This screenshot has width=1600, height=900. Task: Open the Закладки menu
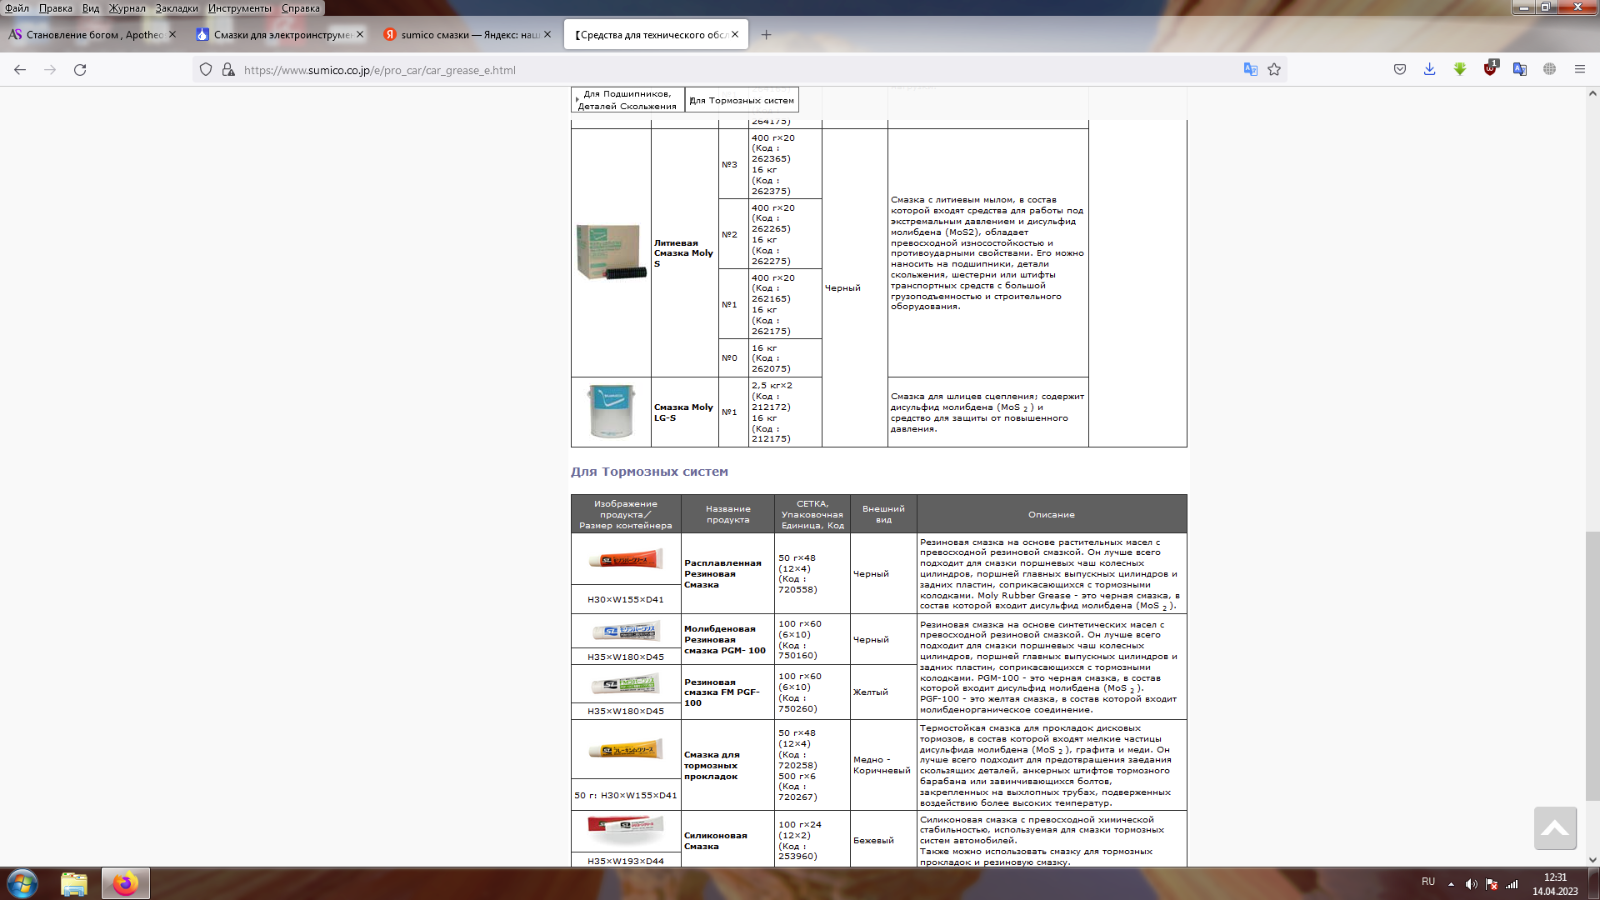[x=177, y=8]
